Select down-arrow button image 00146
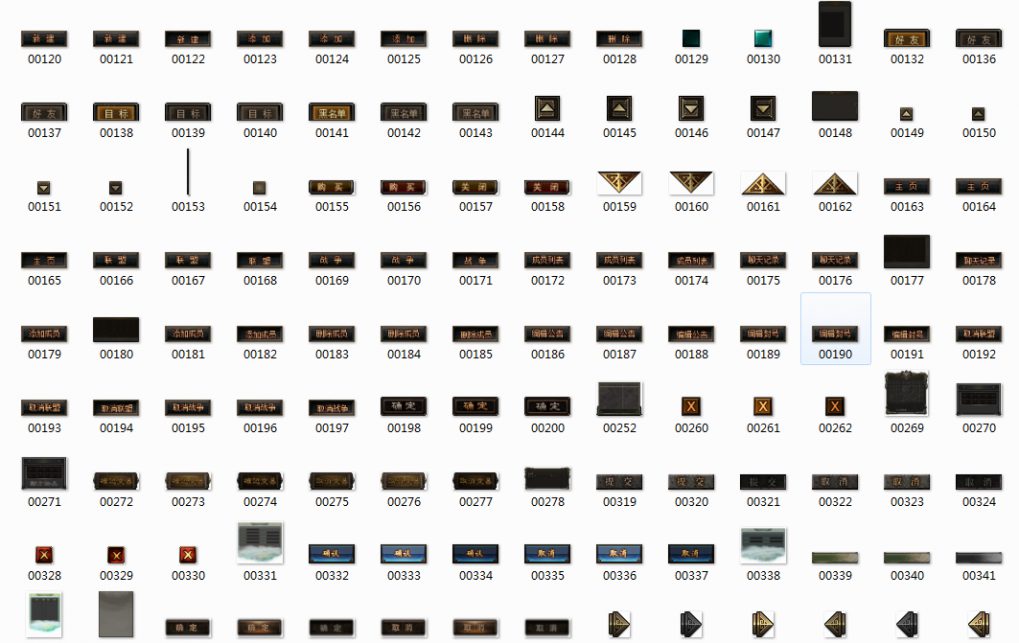This screenshot has height=643, width=1019. click(691, 108)
